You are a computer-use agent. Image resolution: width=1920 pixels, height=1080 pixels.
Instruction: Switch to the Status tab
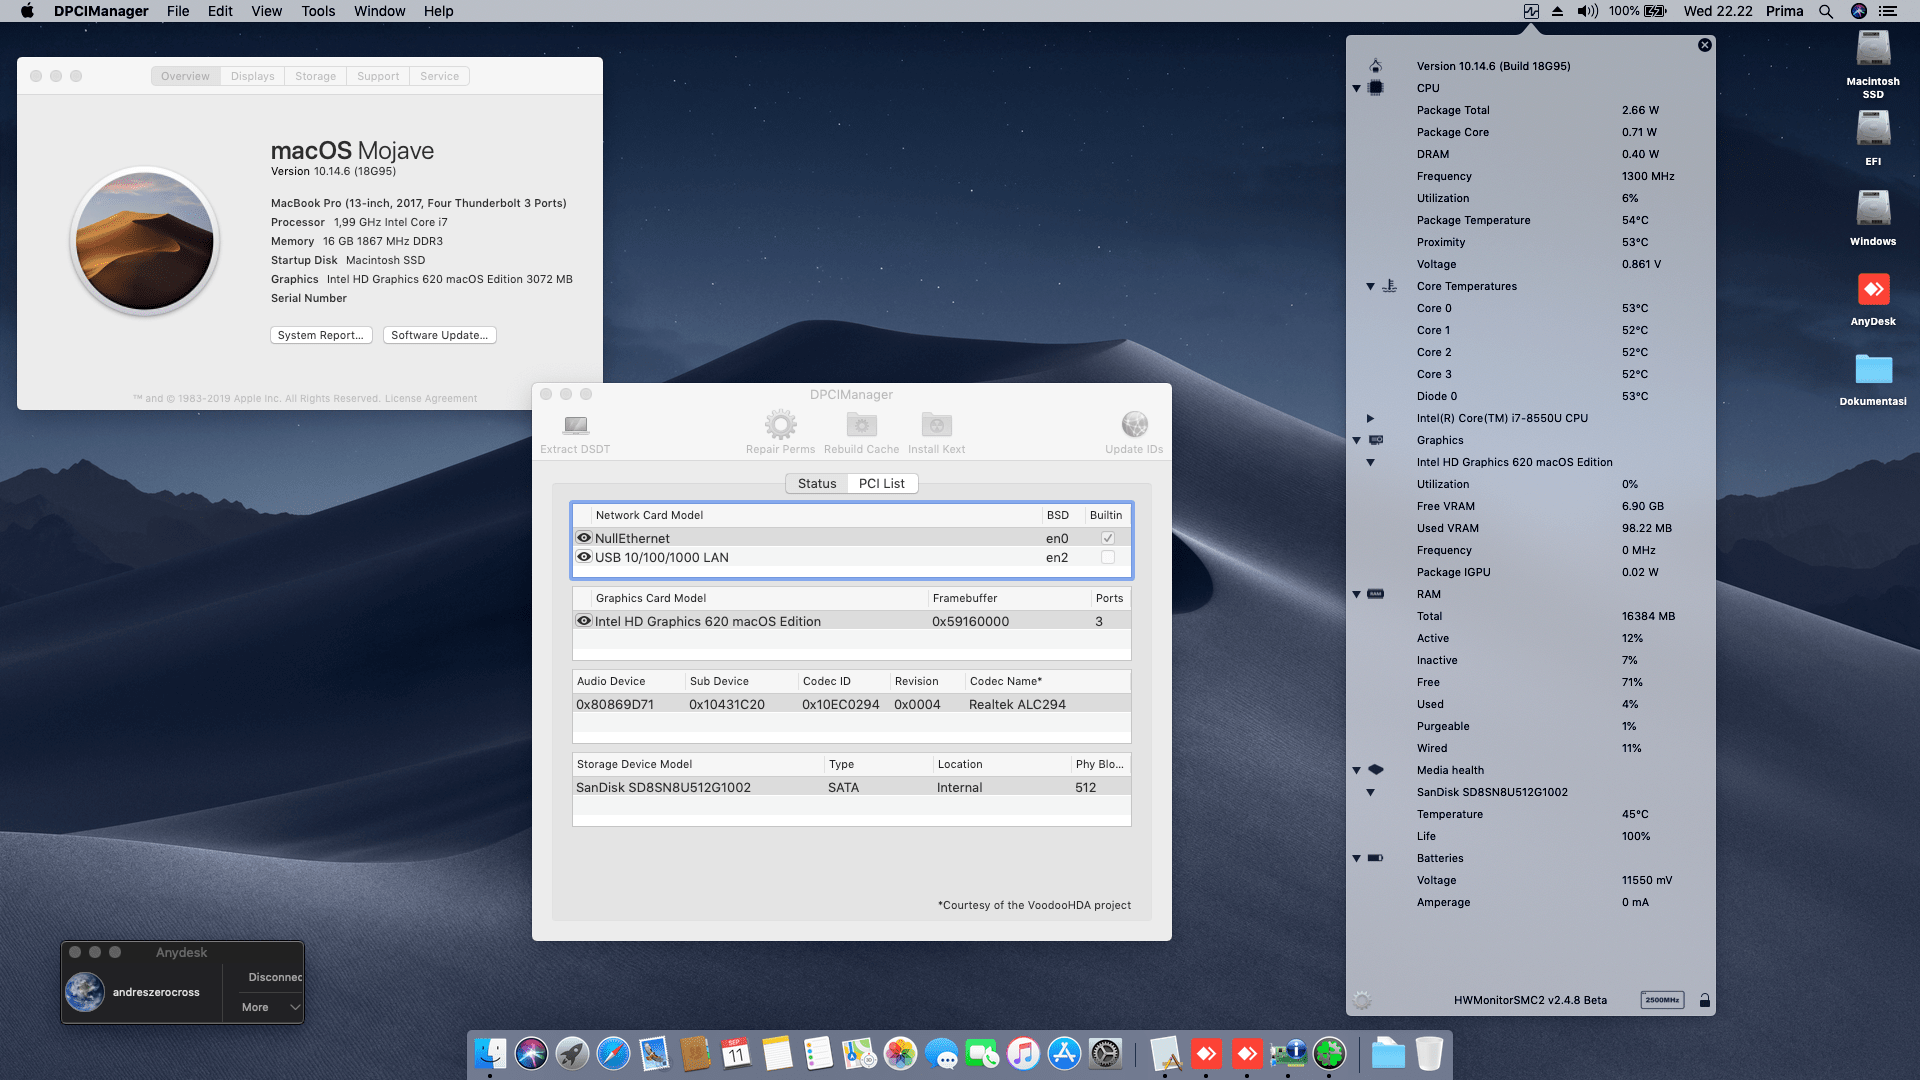pos(816,483)
